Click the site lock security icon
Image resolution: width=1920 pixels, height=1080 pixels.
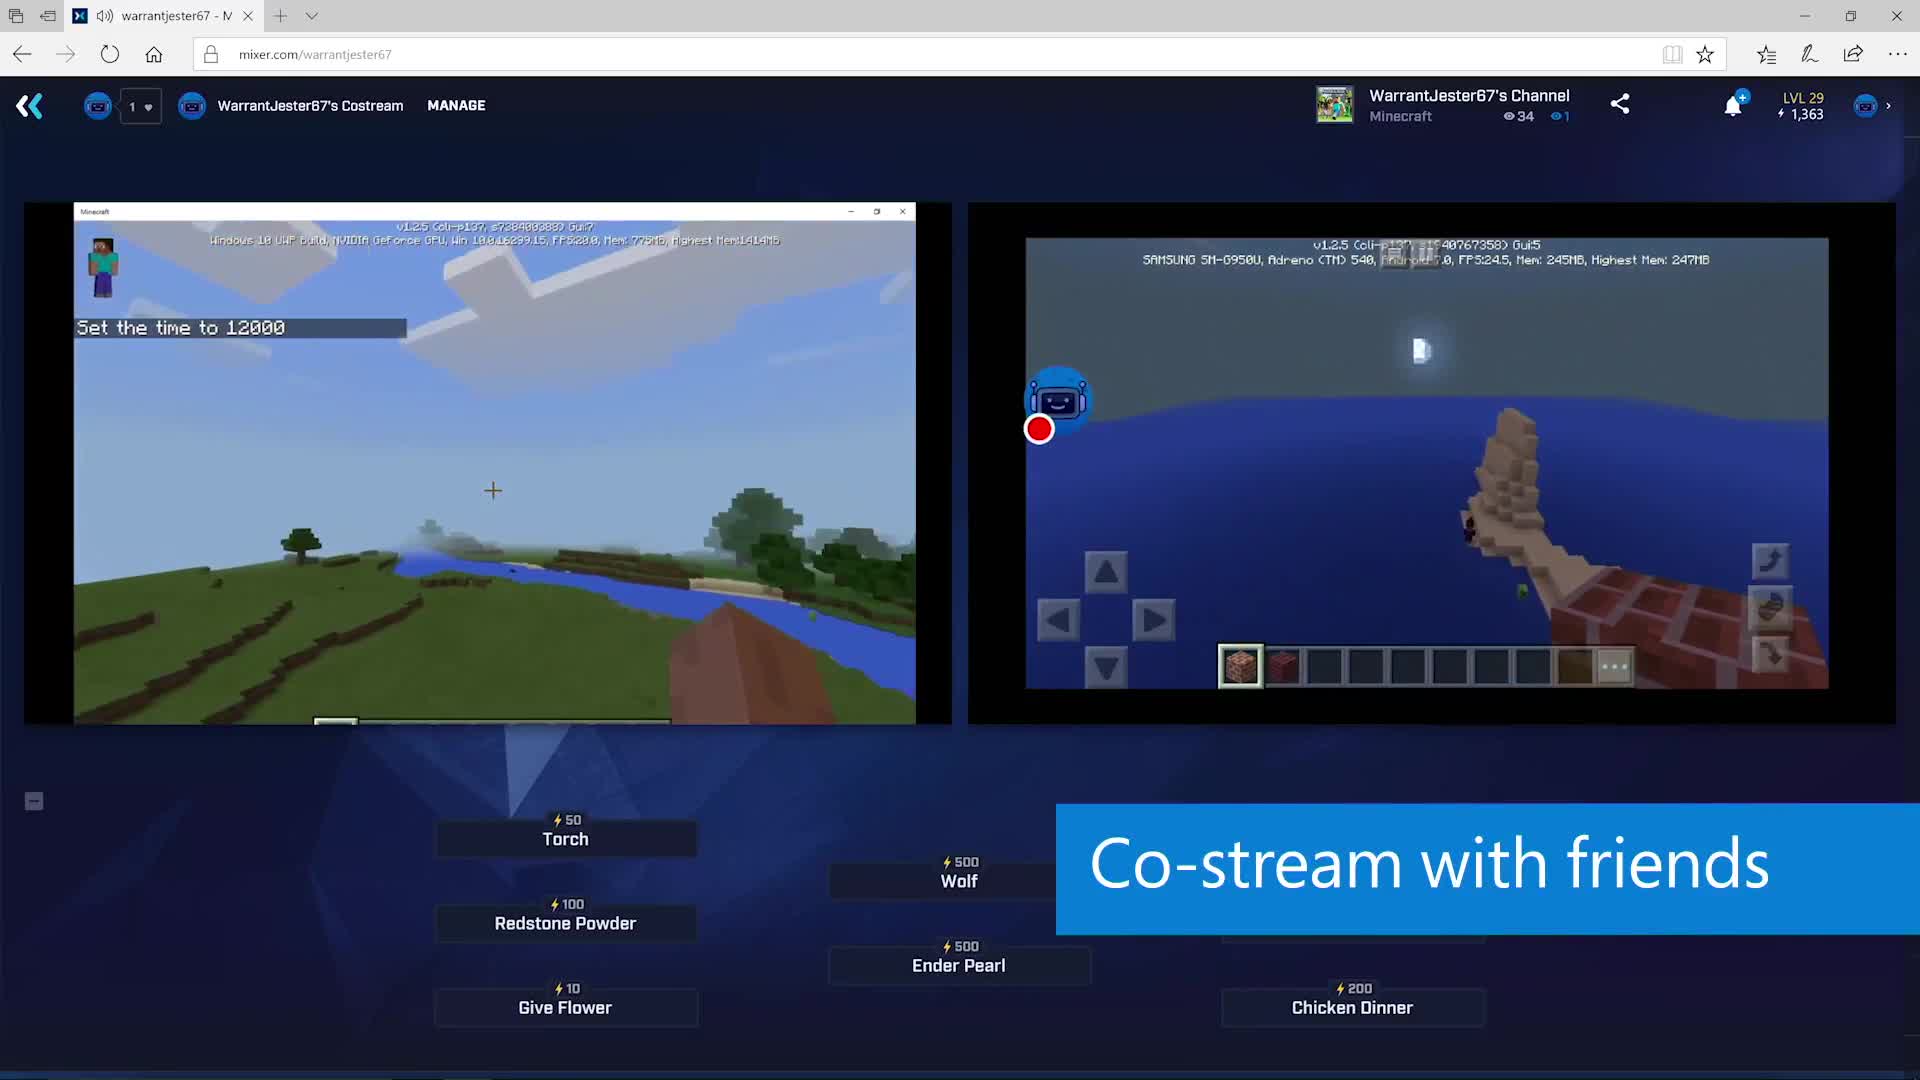(x=211, y=54)
